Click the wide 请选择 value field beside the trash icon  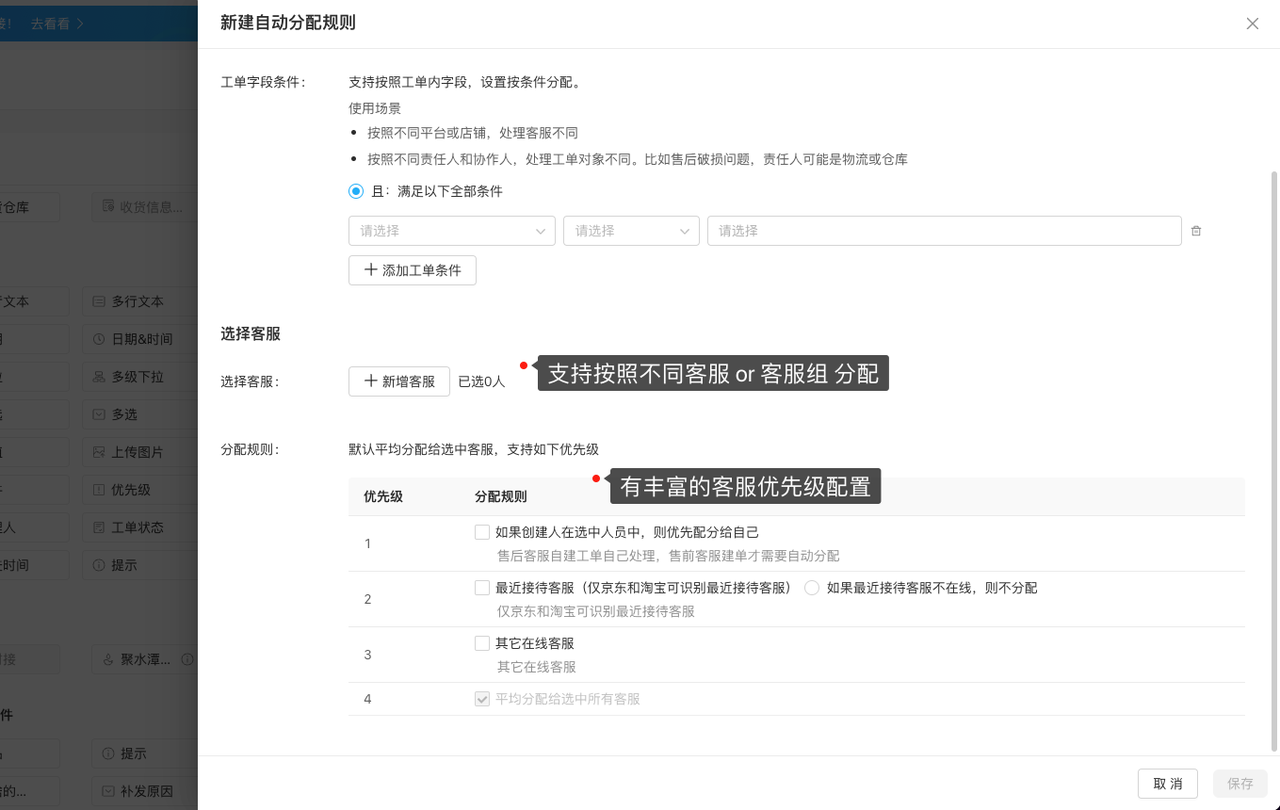pos(944,231)
